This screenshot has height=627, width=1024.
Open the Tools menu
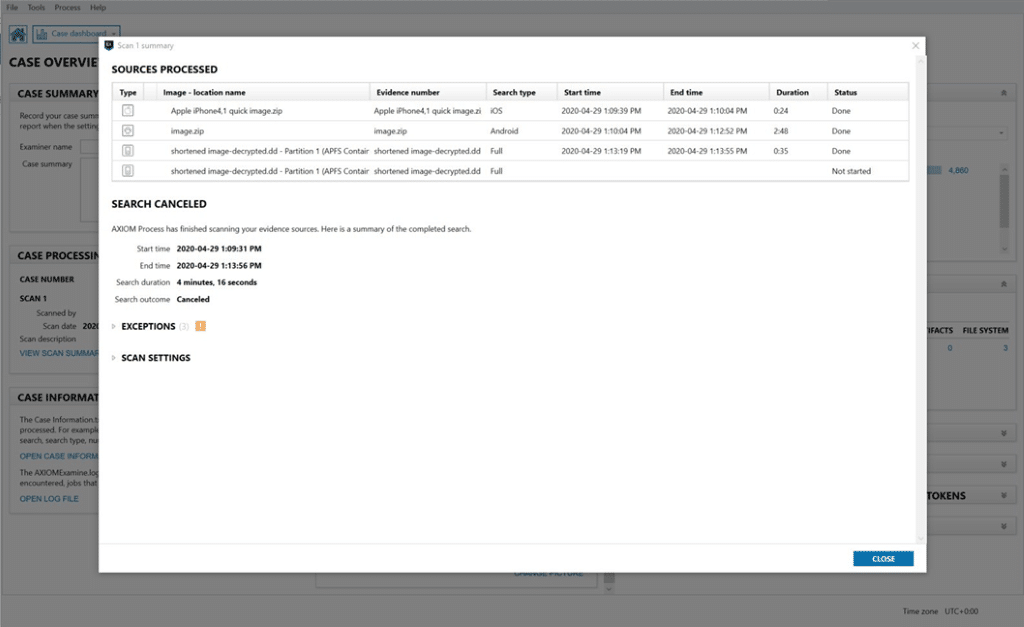[x=37, y=7]
